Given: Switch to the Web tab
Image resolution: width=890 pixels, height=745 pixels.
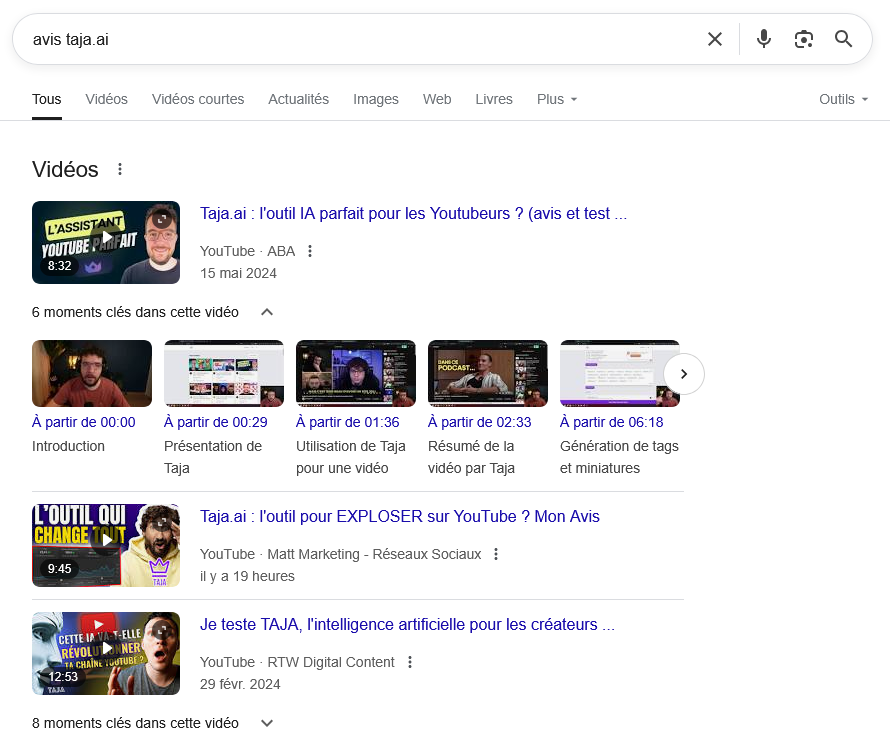Looking at the screenshot, I should coord(437,99).
